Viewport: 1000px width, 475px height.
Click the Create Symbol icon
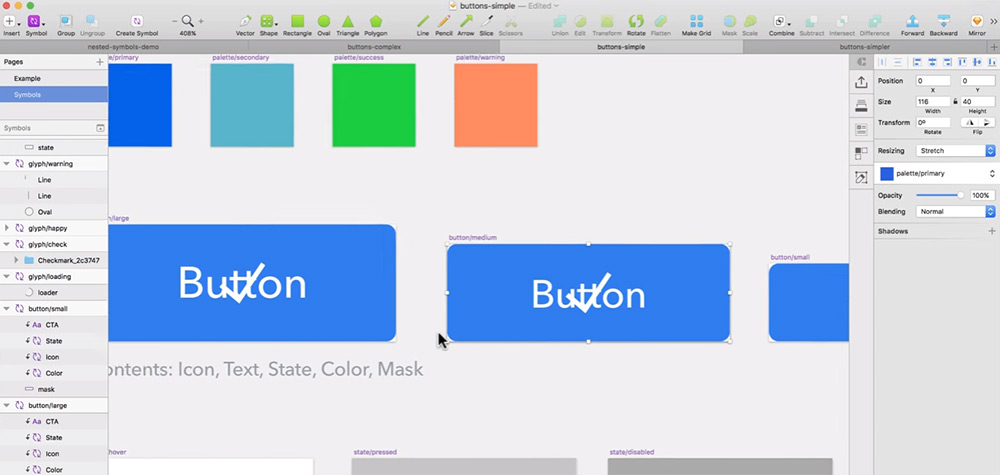pyautogui.click(x=136, y=22)
